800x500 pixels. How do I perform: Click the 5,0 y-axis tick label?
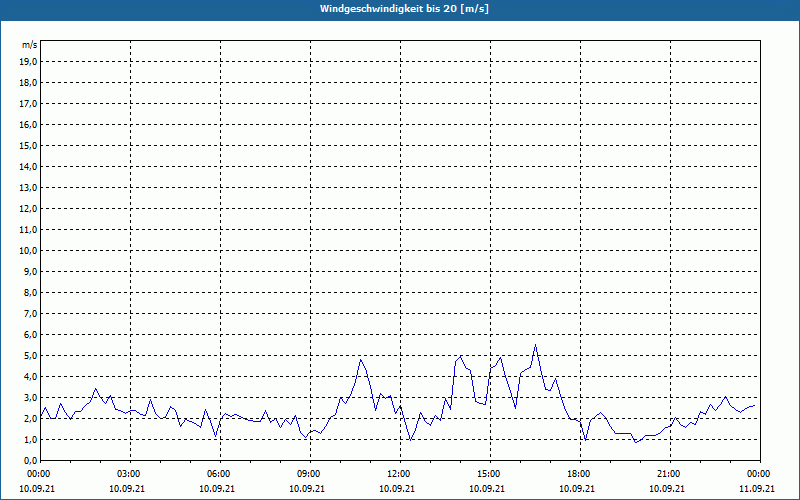point(31,355)
